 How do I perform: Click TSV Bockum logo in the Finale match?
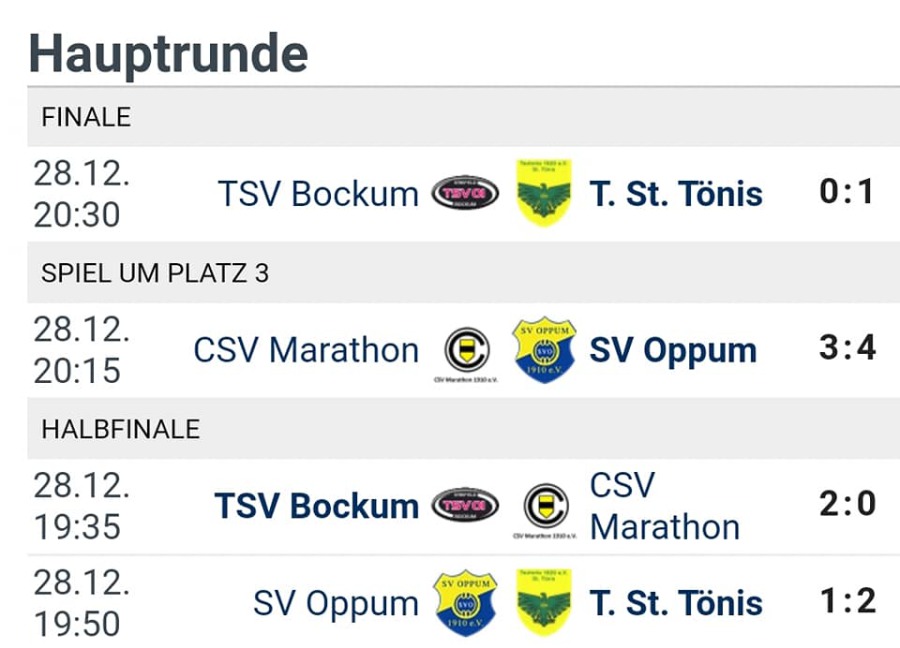[x=465, y=193]
